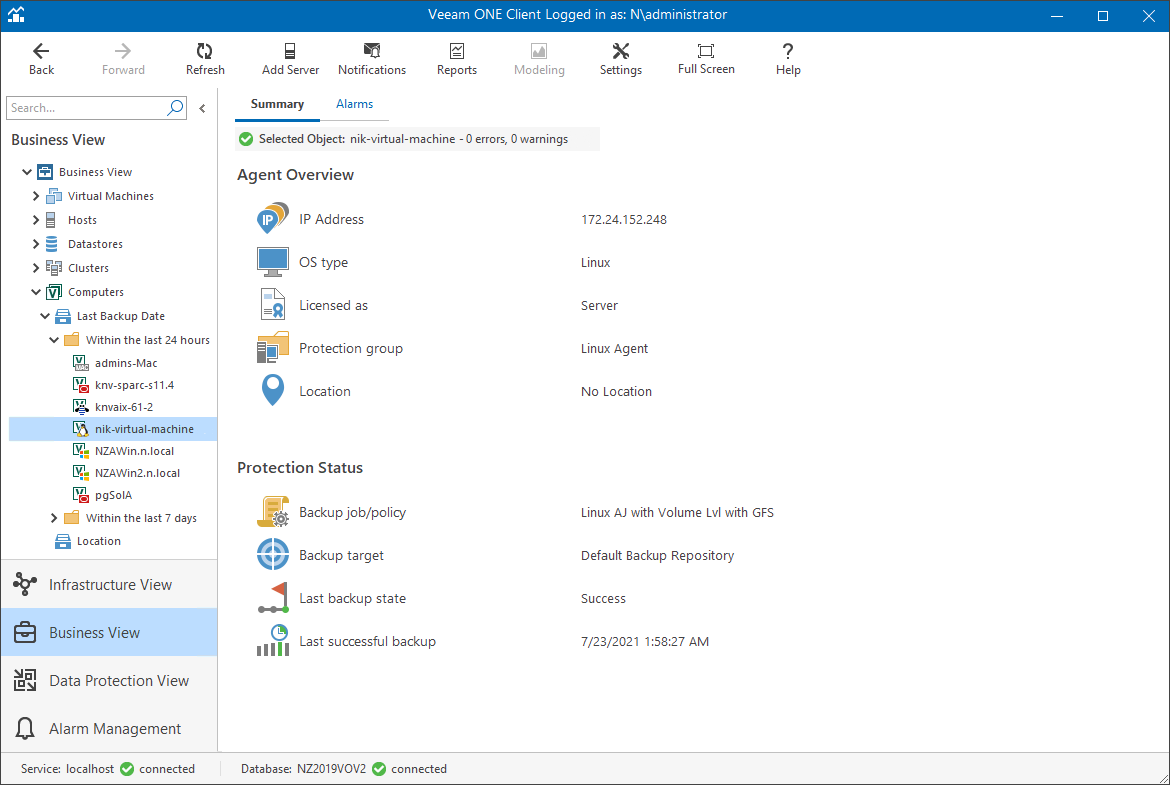Click the Backup target icon

(272, 554)
